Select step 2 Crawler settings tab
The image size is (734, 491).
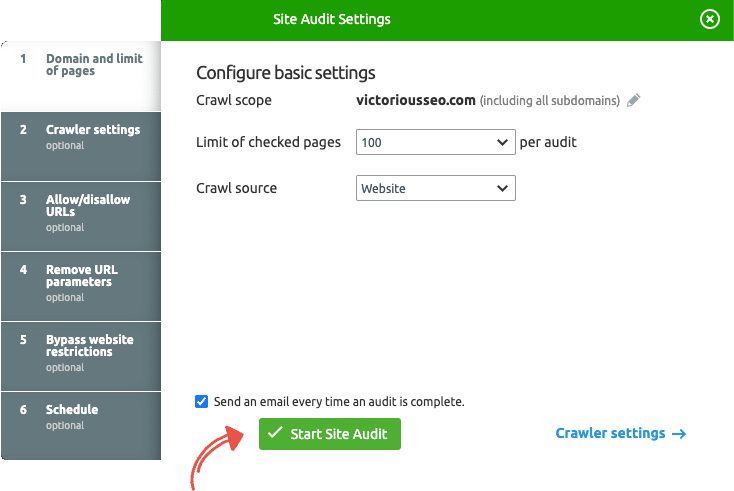[x=81, y=146]
